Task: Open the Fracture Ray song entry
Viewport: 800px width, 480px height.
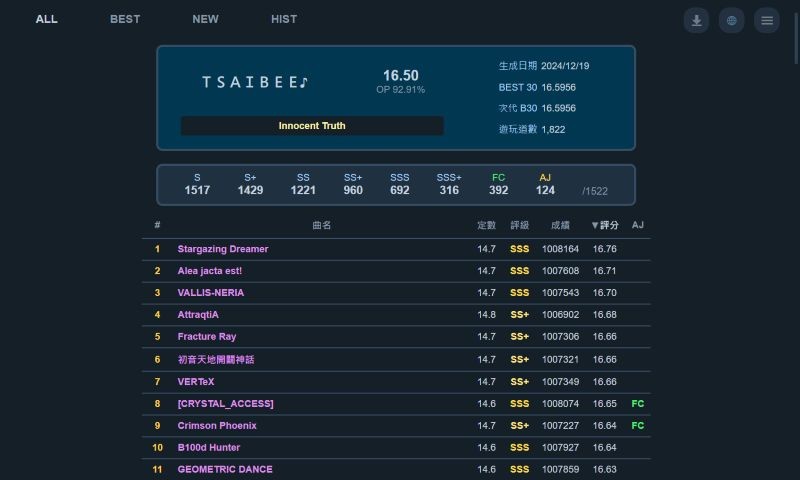Action: pos(207,337)
